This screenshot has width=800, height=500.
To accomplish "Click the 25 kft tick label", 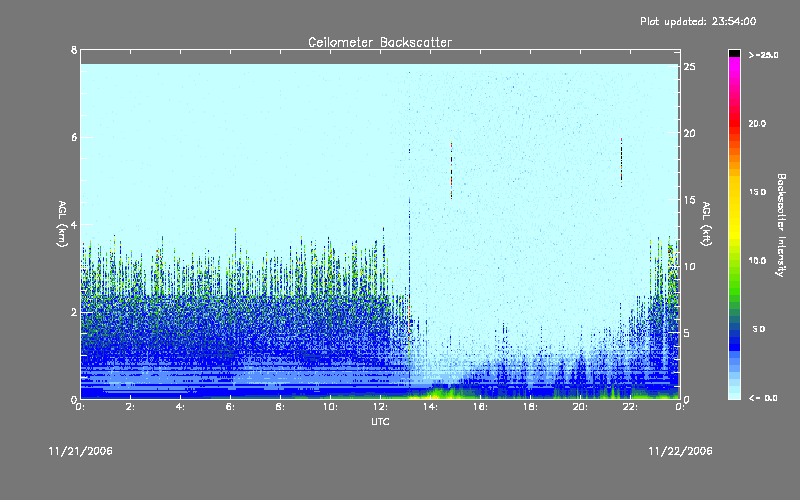I will [x=689, y=67].
